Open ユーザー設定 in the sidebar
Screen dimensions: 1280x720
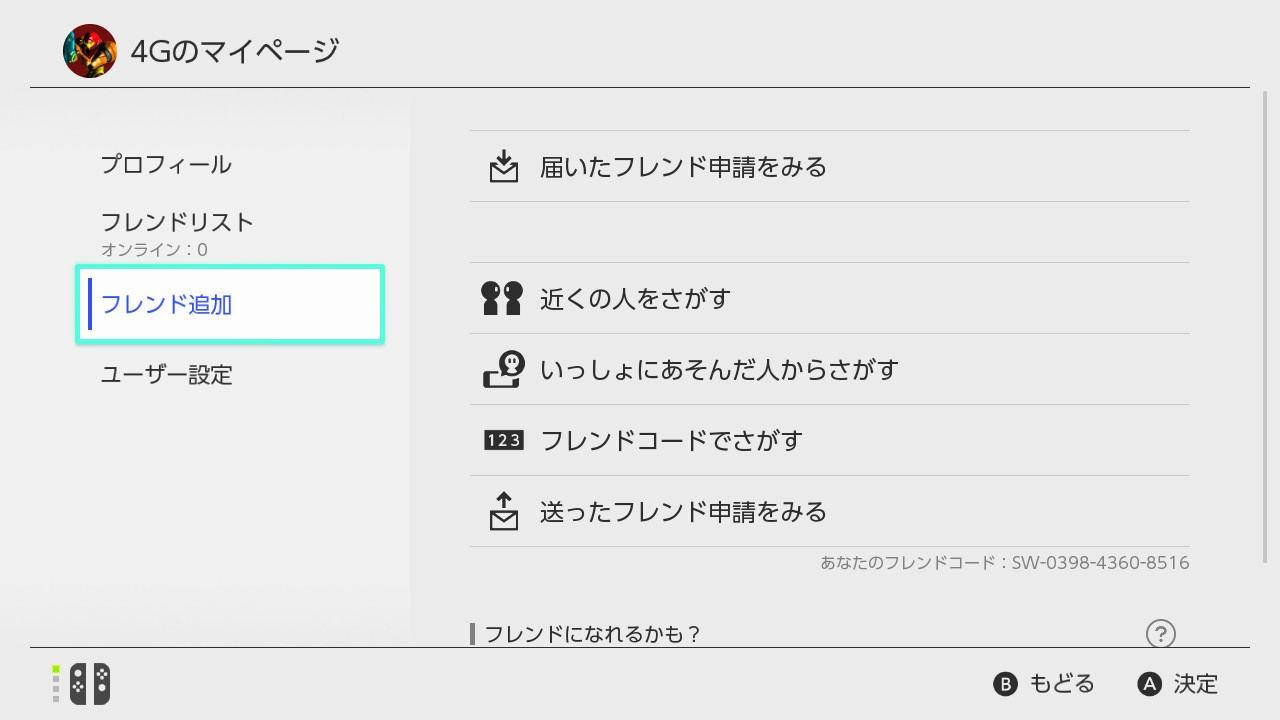(x=166, y=375)
